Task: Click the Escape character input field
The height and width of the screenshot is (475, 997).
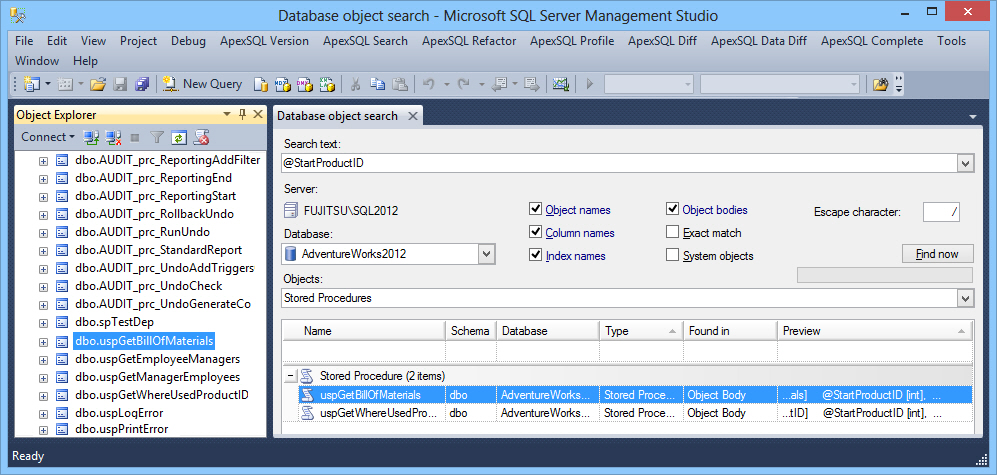Action: pos(941,212)
